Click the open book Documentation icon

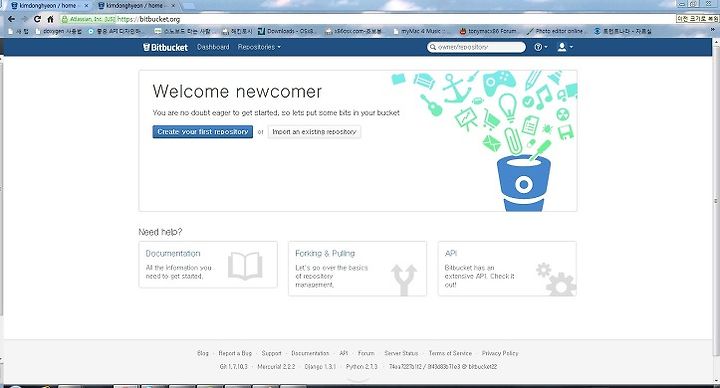coord(245,266)
